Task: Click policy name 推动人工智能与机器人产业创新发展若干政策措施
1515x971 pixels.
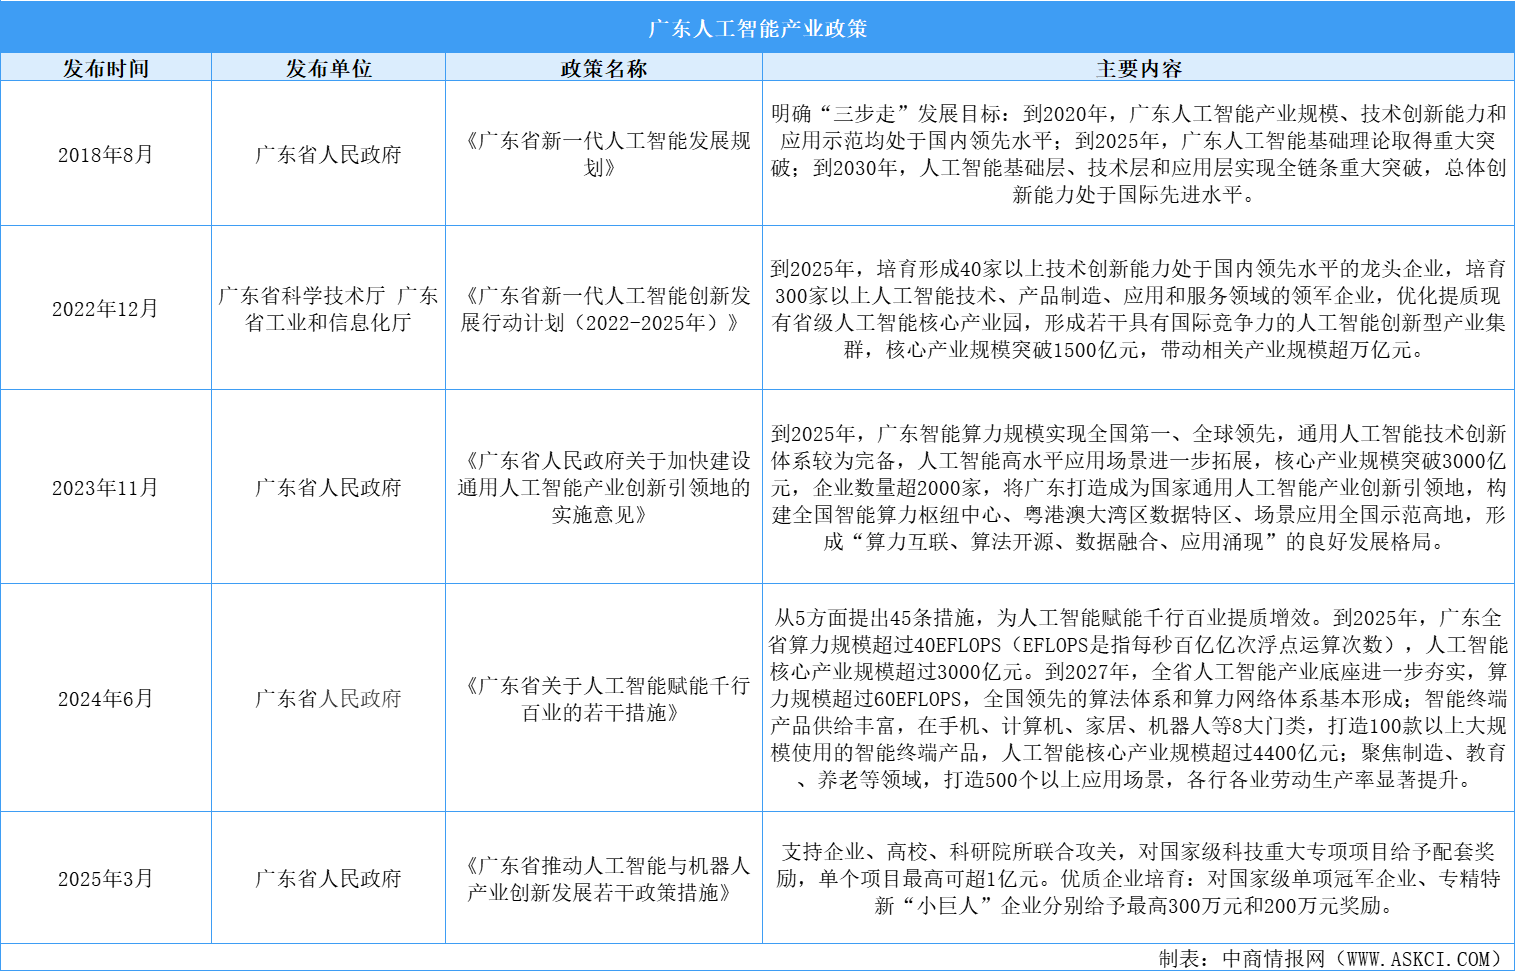Action: (x=604, y=879)
